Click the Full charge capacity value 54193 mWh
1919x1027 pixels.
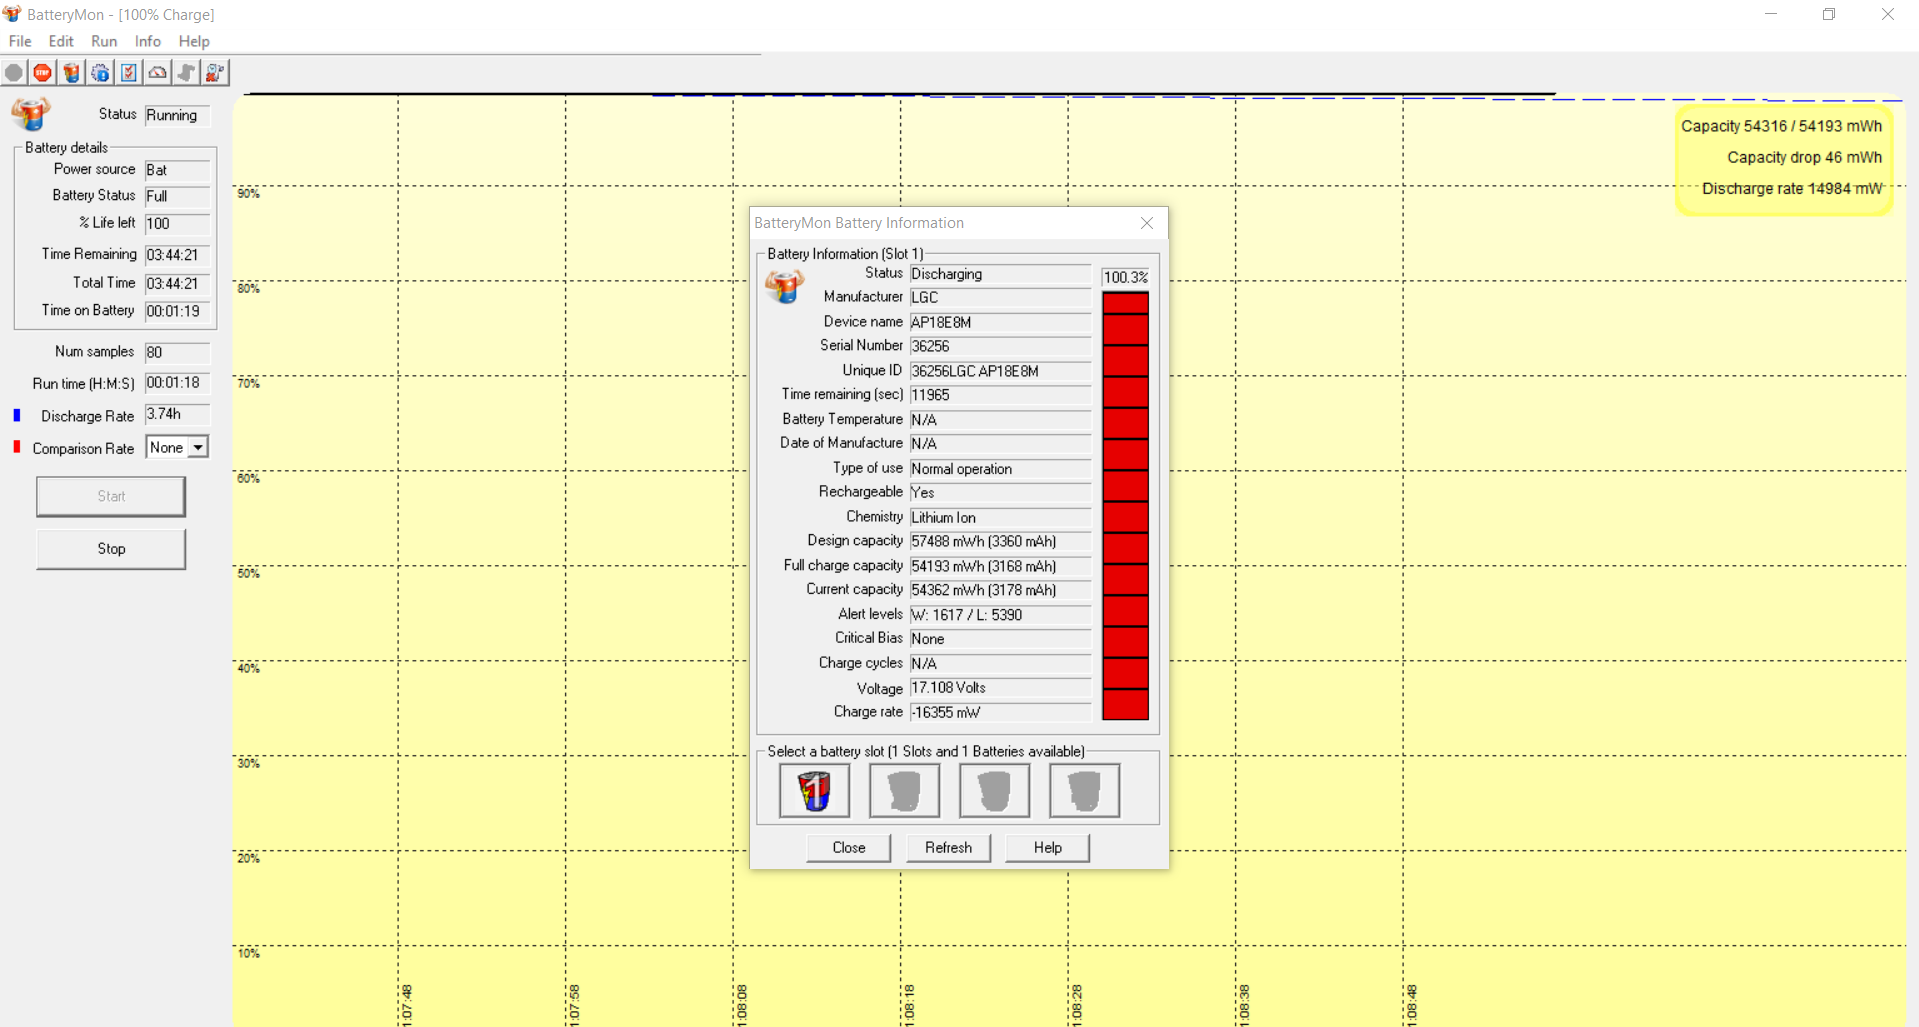tap(1000, 566)
